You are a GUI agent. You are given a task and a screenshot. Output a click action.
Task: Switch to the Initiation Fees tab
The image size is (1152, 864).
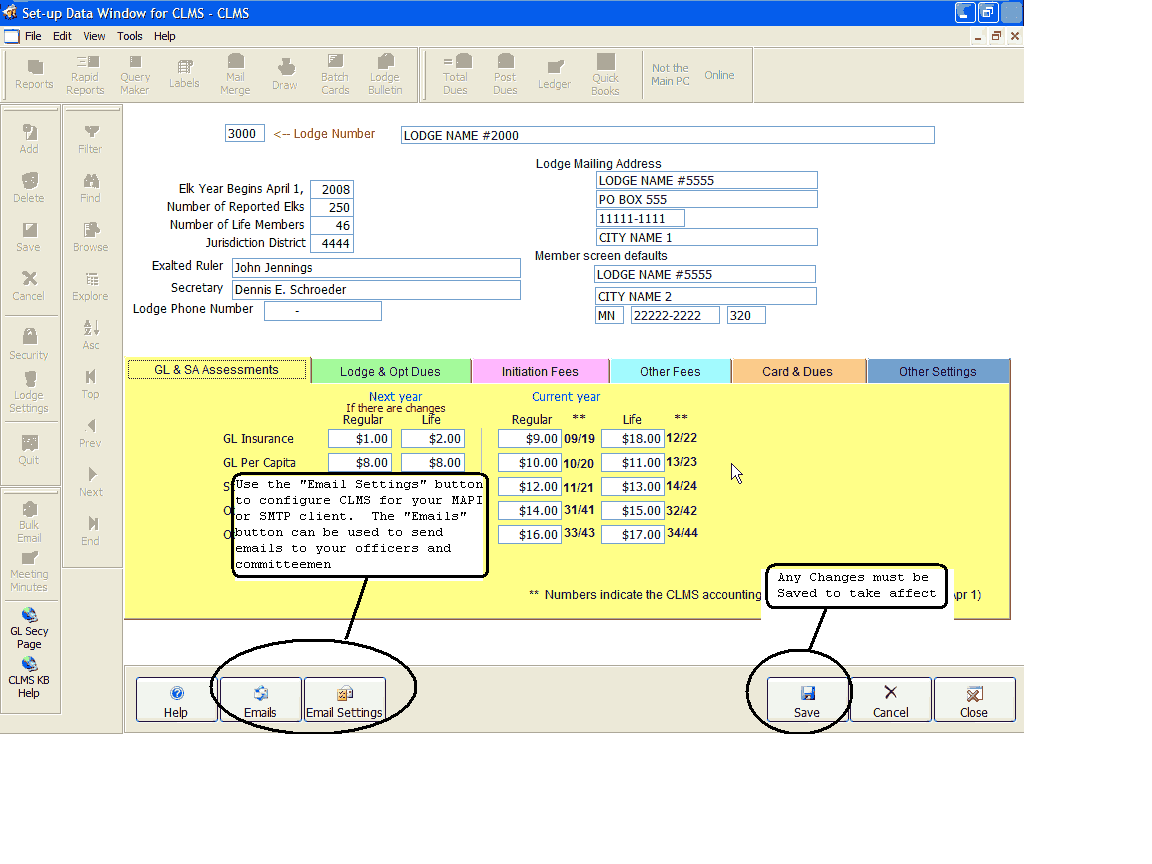point(540,371)
